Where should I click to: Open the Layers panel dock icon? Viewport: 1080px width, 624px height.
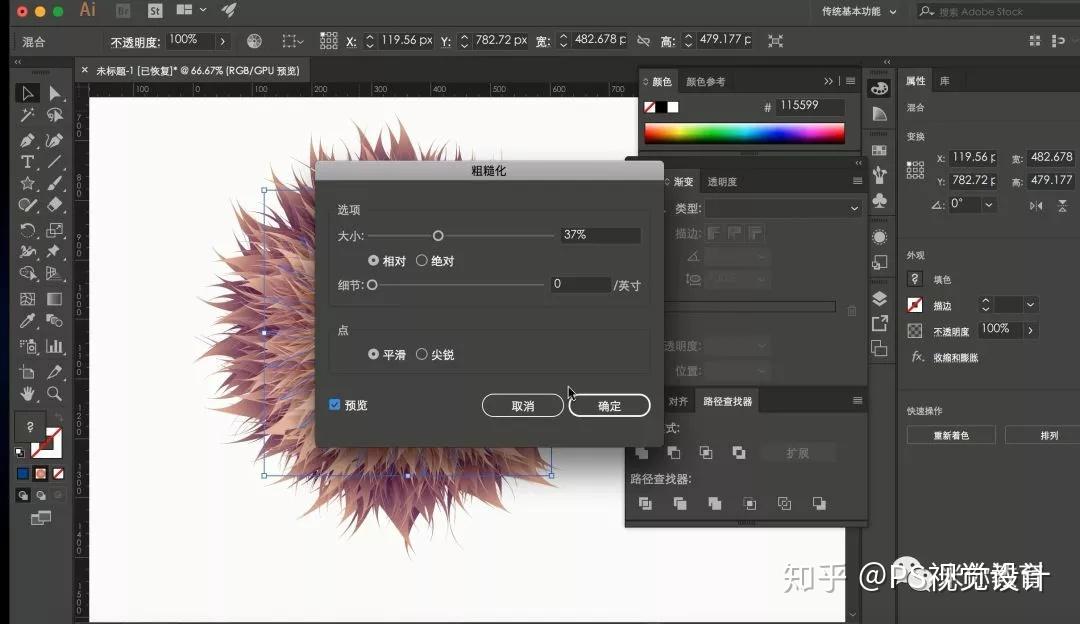pos(880,298)
